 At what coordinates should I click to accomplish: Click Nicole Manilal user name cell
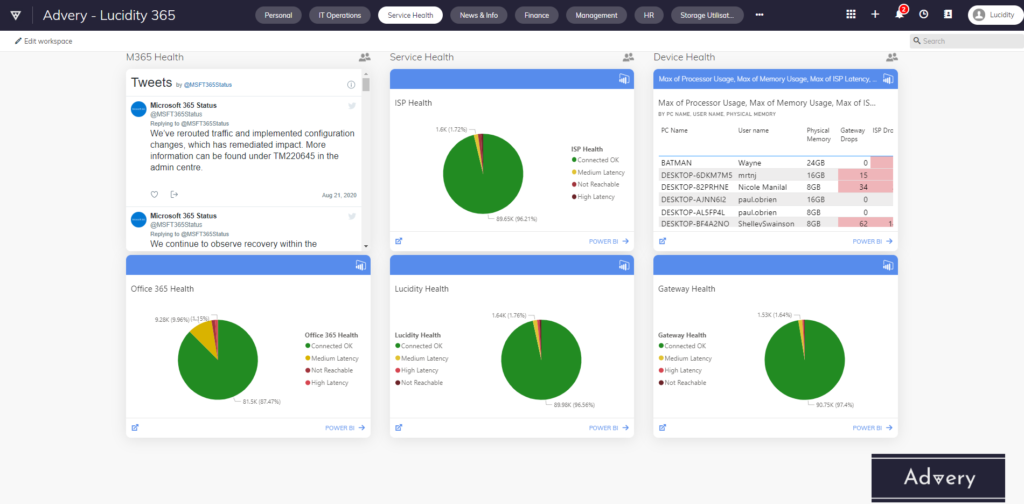(x=763, y=187)
